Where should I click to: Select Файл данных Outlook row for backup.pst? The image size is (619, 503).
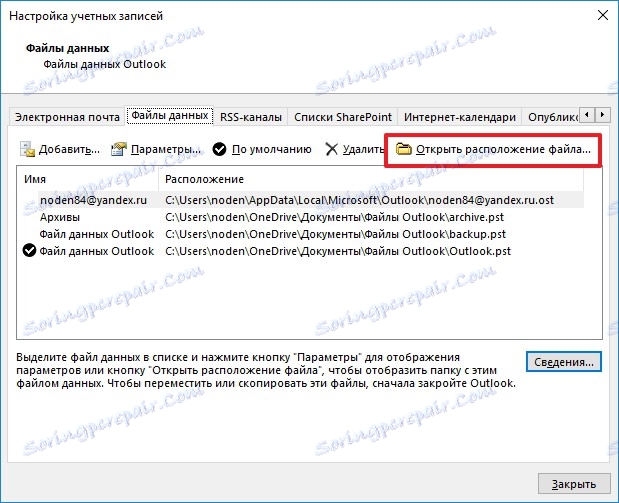click(300, 234)
